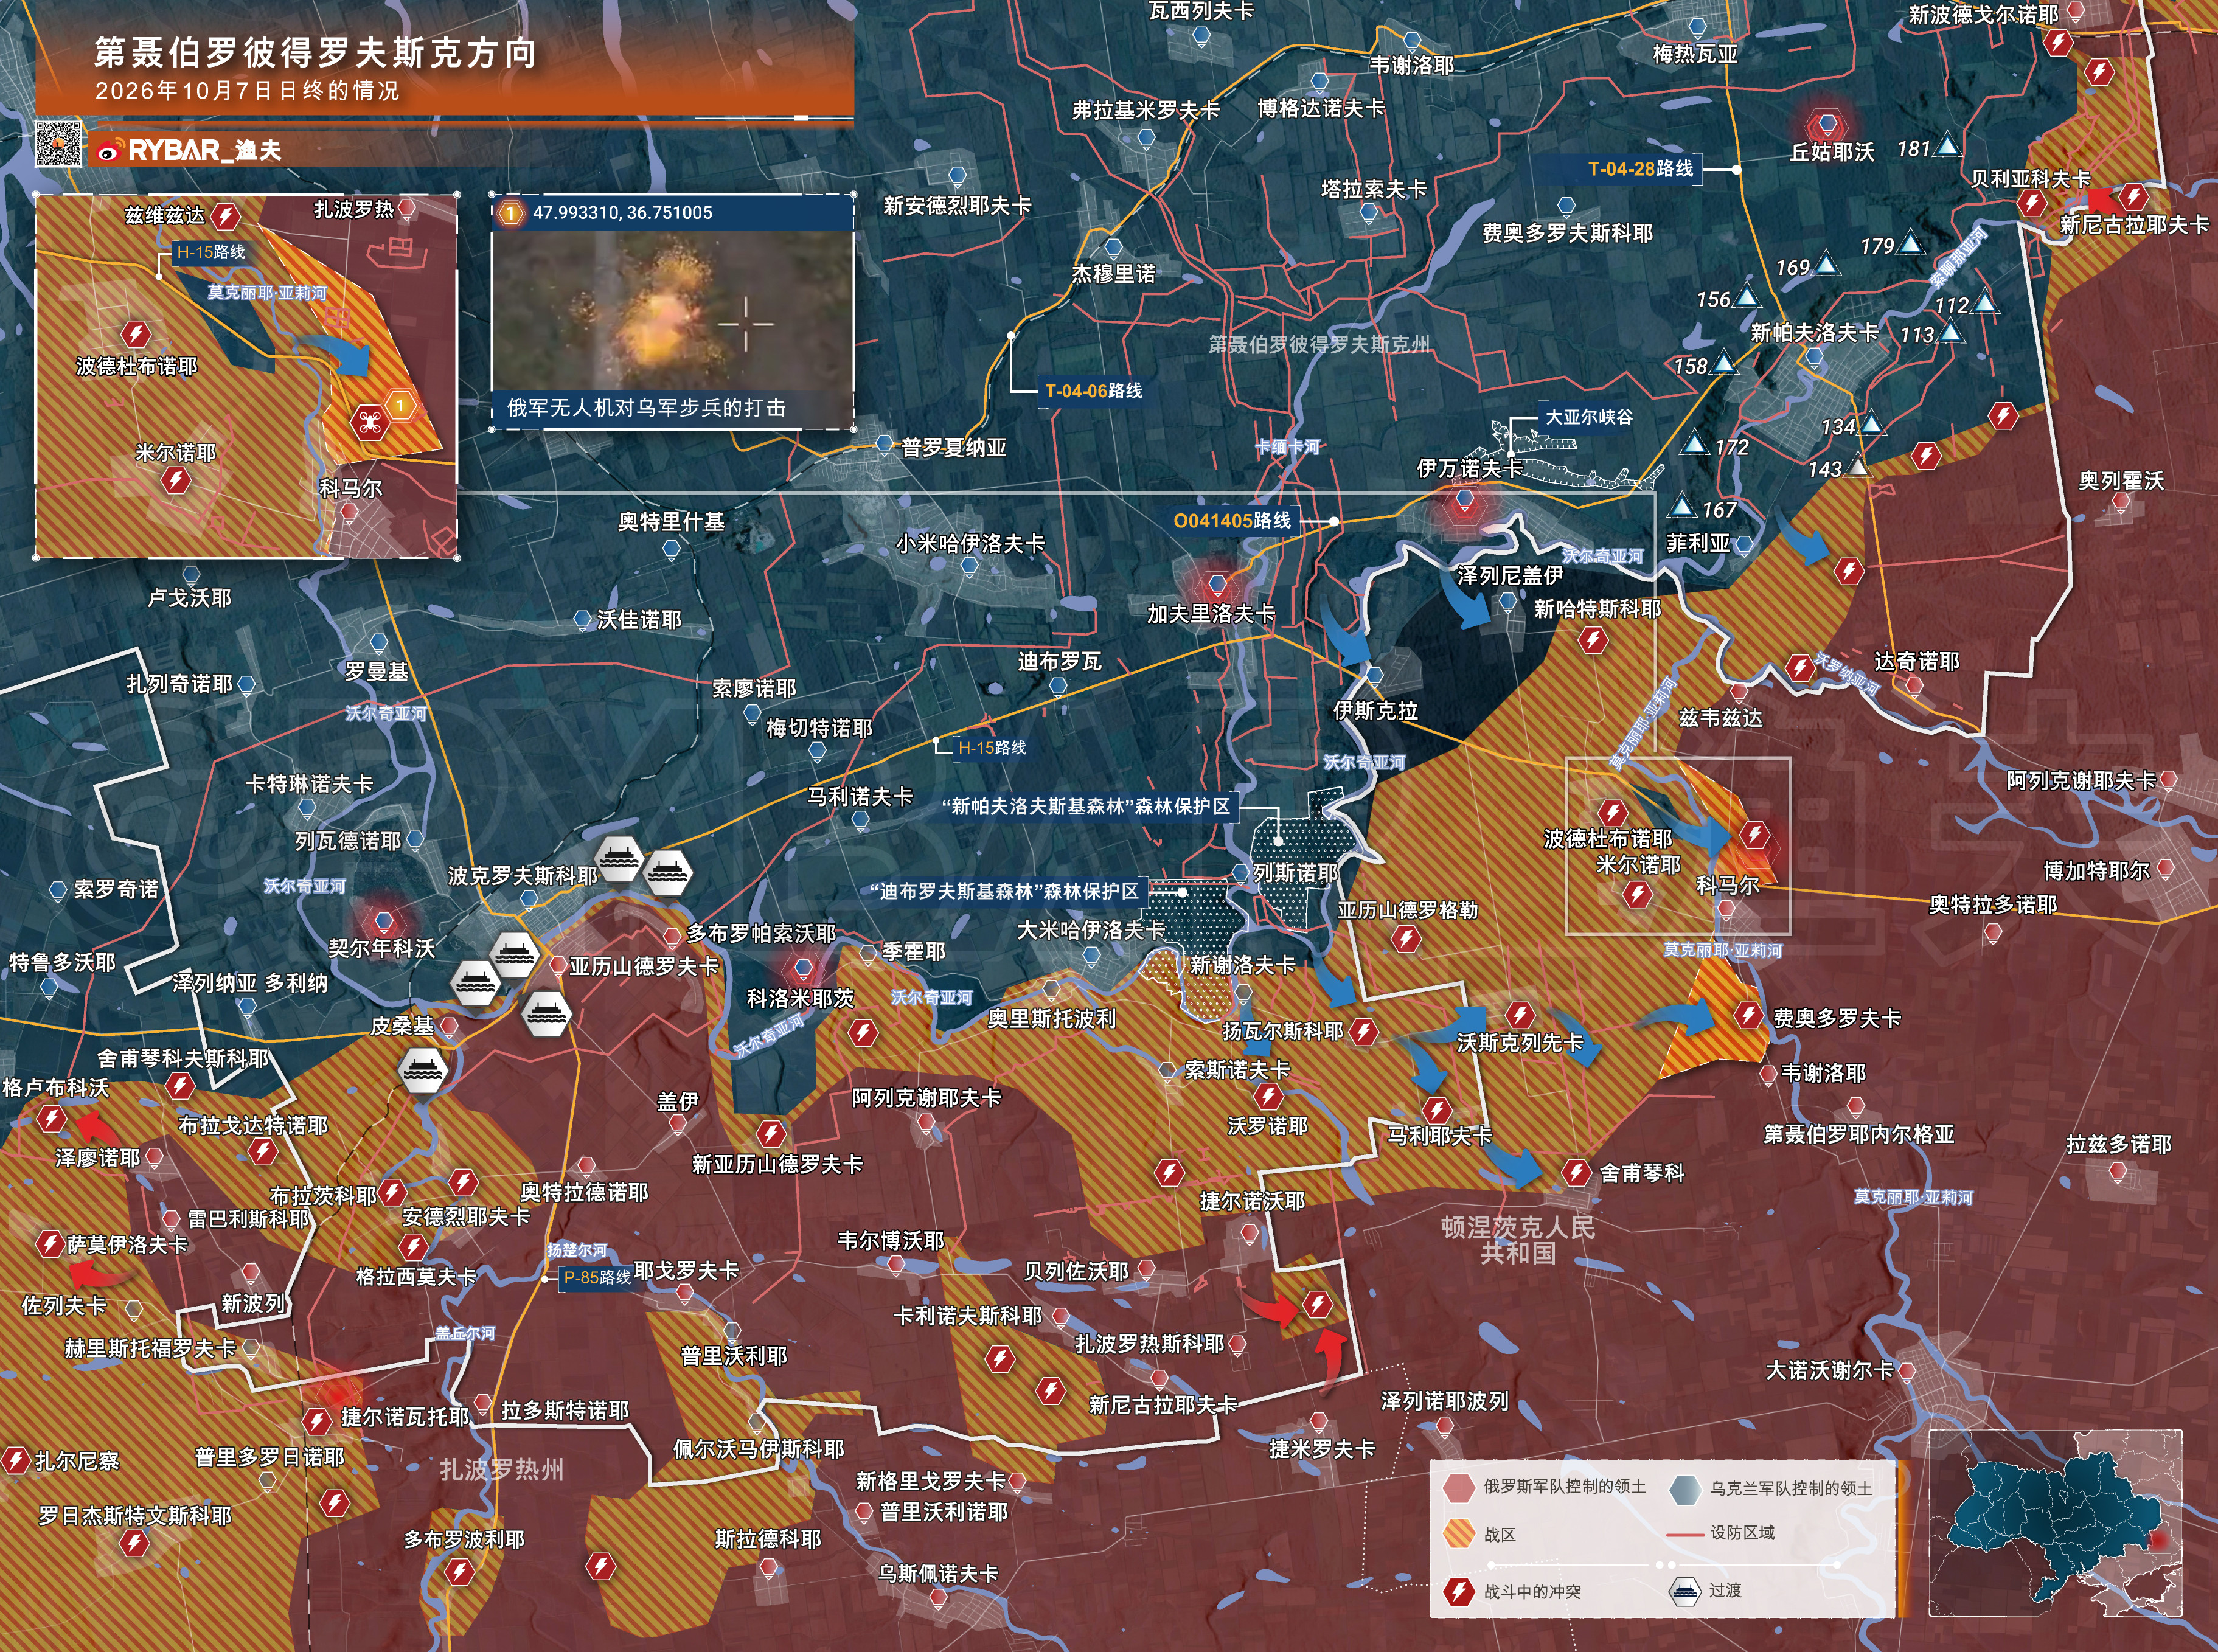This screenshot has width=2218, height=1652.
Task: Click the 大亚尔峡谷 label box
Action: [1589, 417]
